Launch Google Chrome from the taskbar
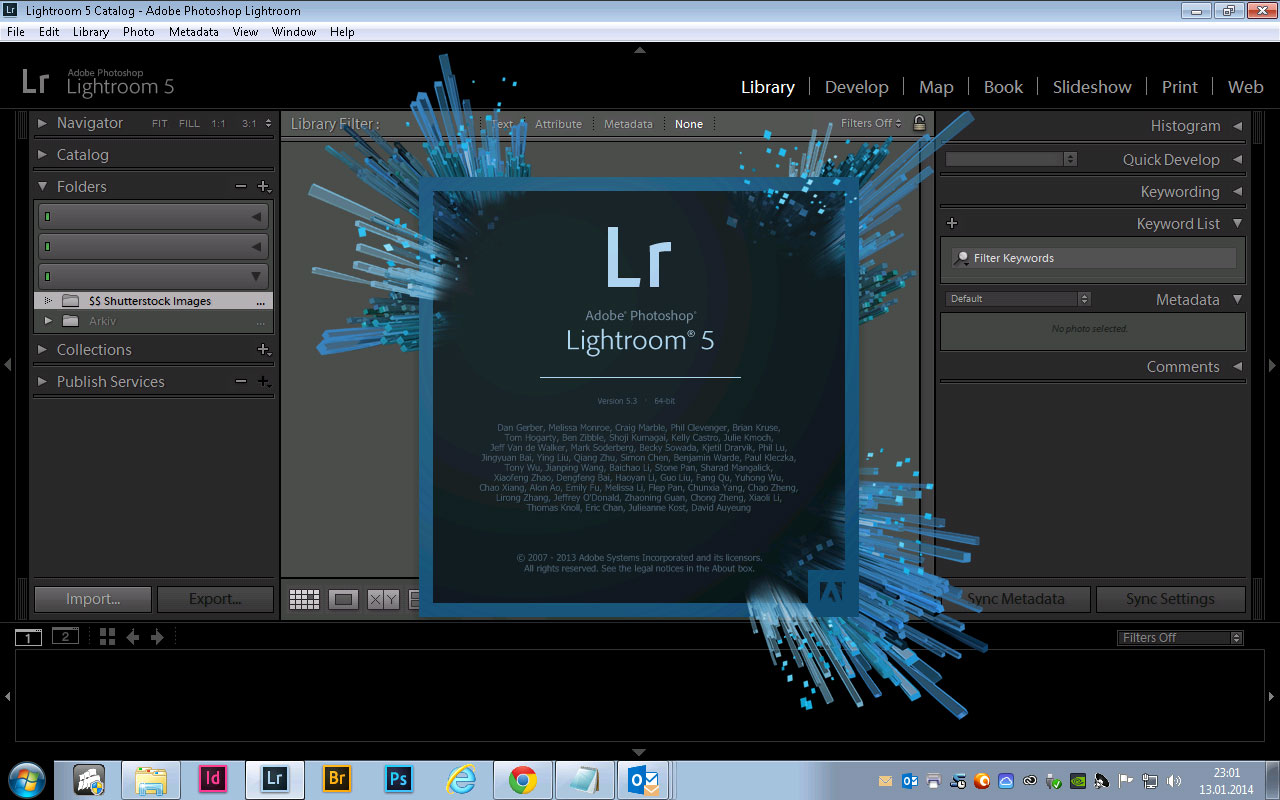Viewport: 1280px width, 800px height. (x=523, y=780)
